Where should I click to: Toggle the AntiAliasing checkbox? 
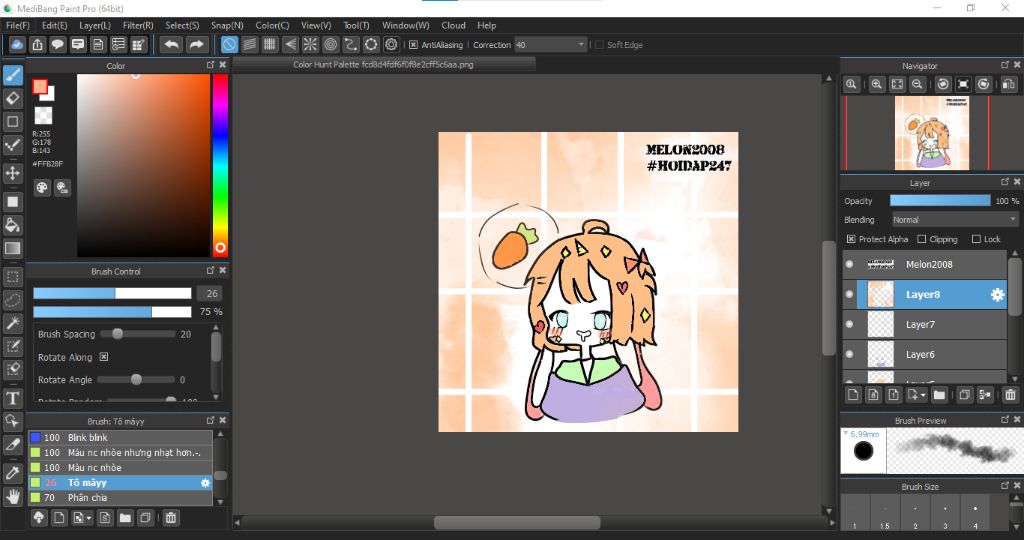[413, 45]
